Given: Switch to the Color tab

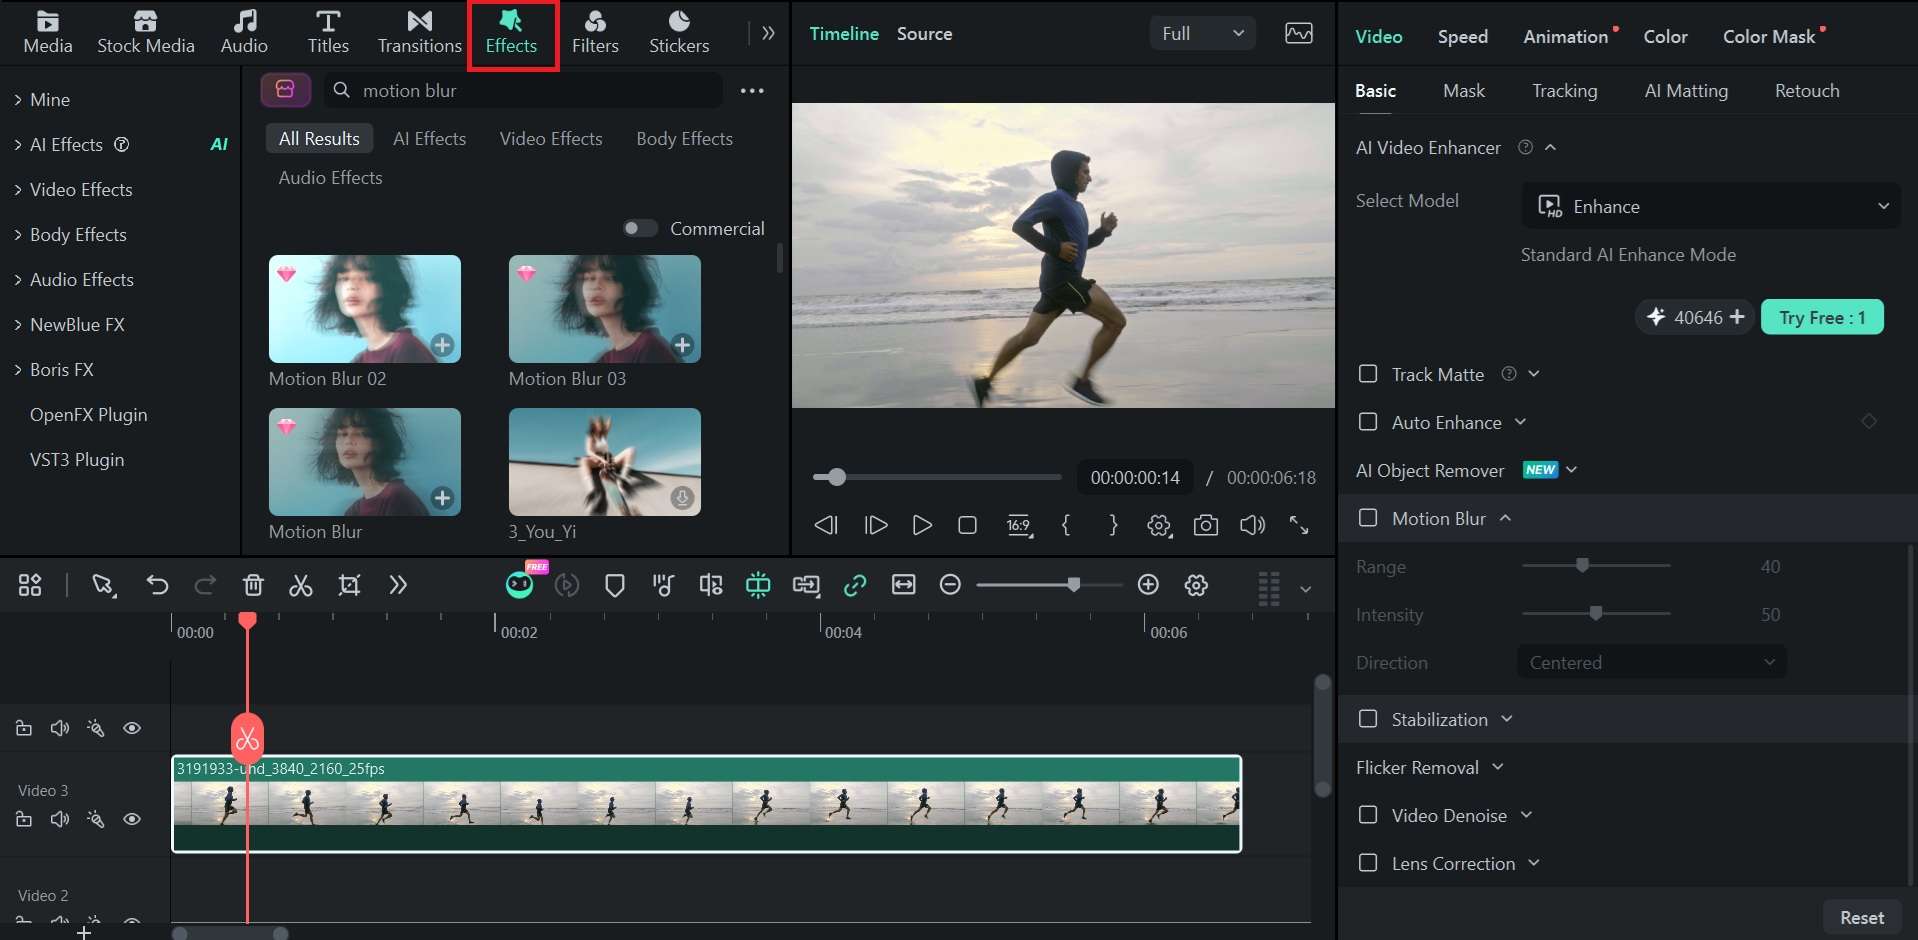Looking at the screenshot, I should [x=1665, y=37].
